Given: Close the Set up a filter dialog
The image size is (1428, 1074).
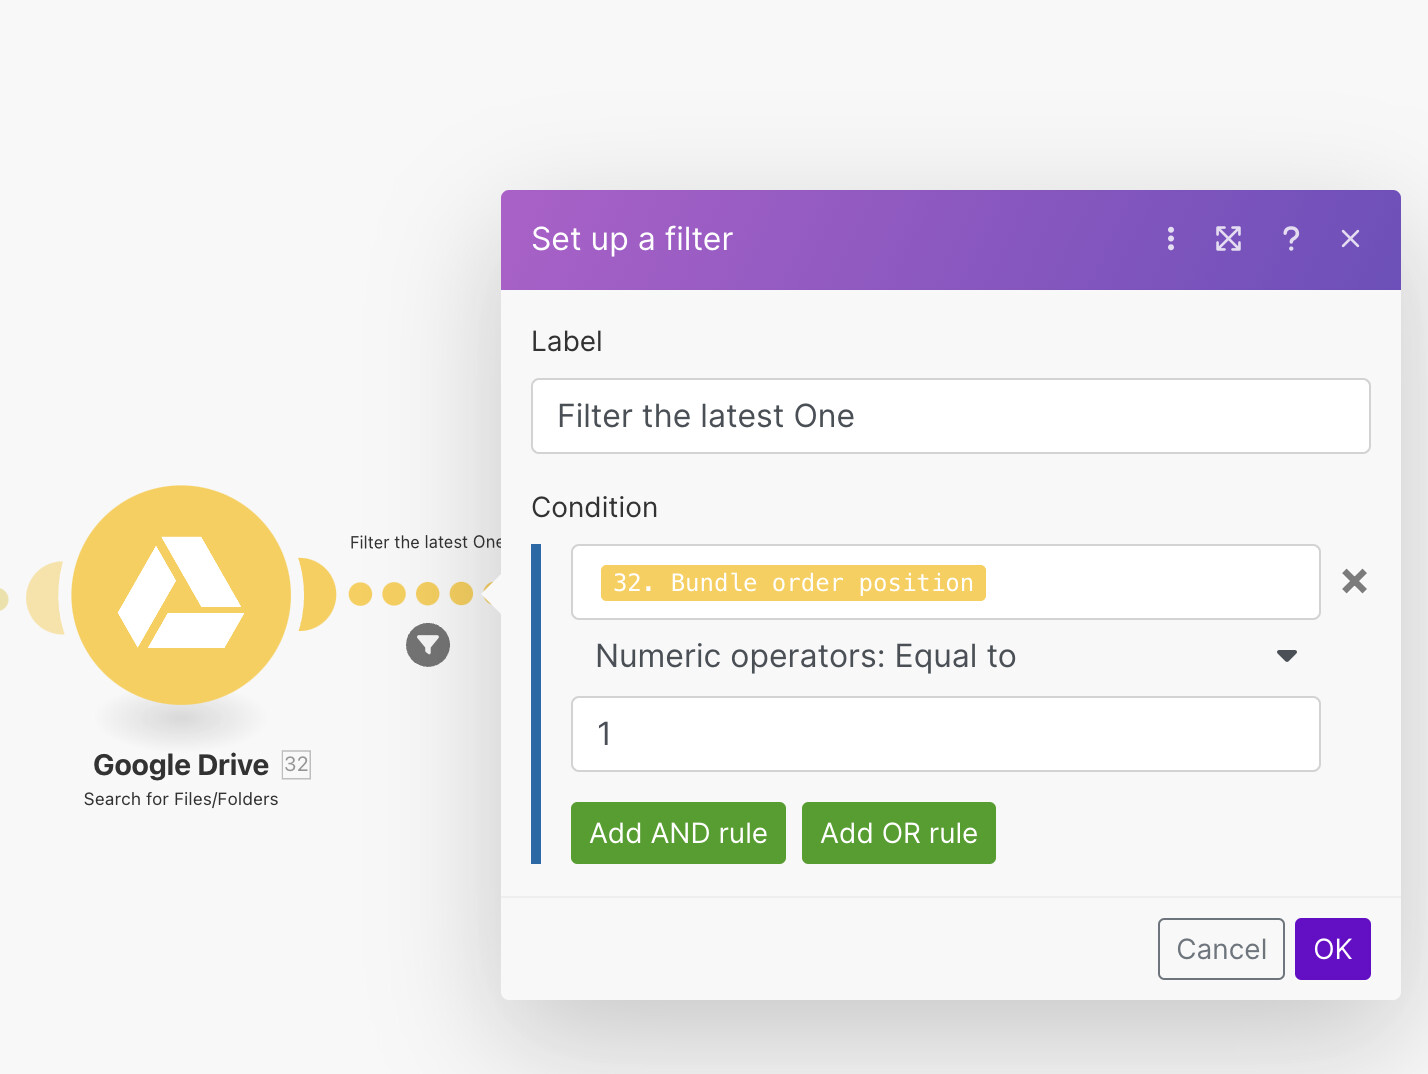Looking at the screenshot, I should pyautogui.click(x=1350, y=239).
